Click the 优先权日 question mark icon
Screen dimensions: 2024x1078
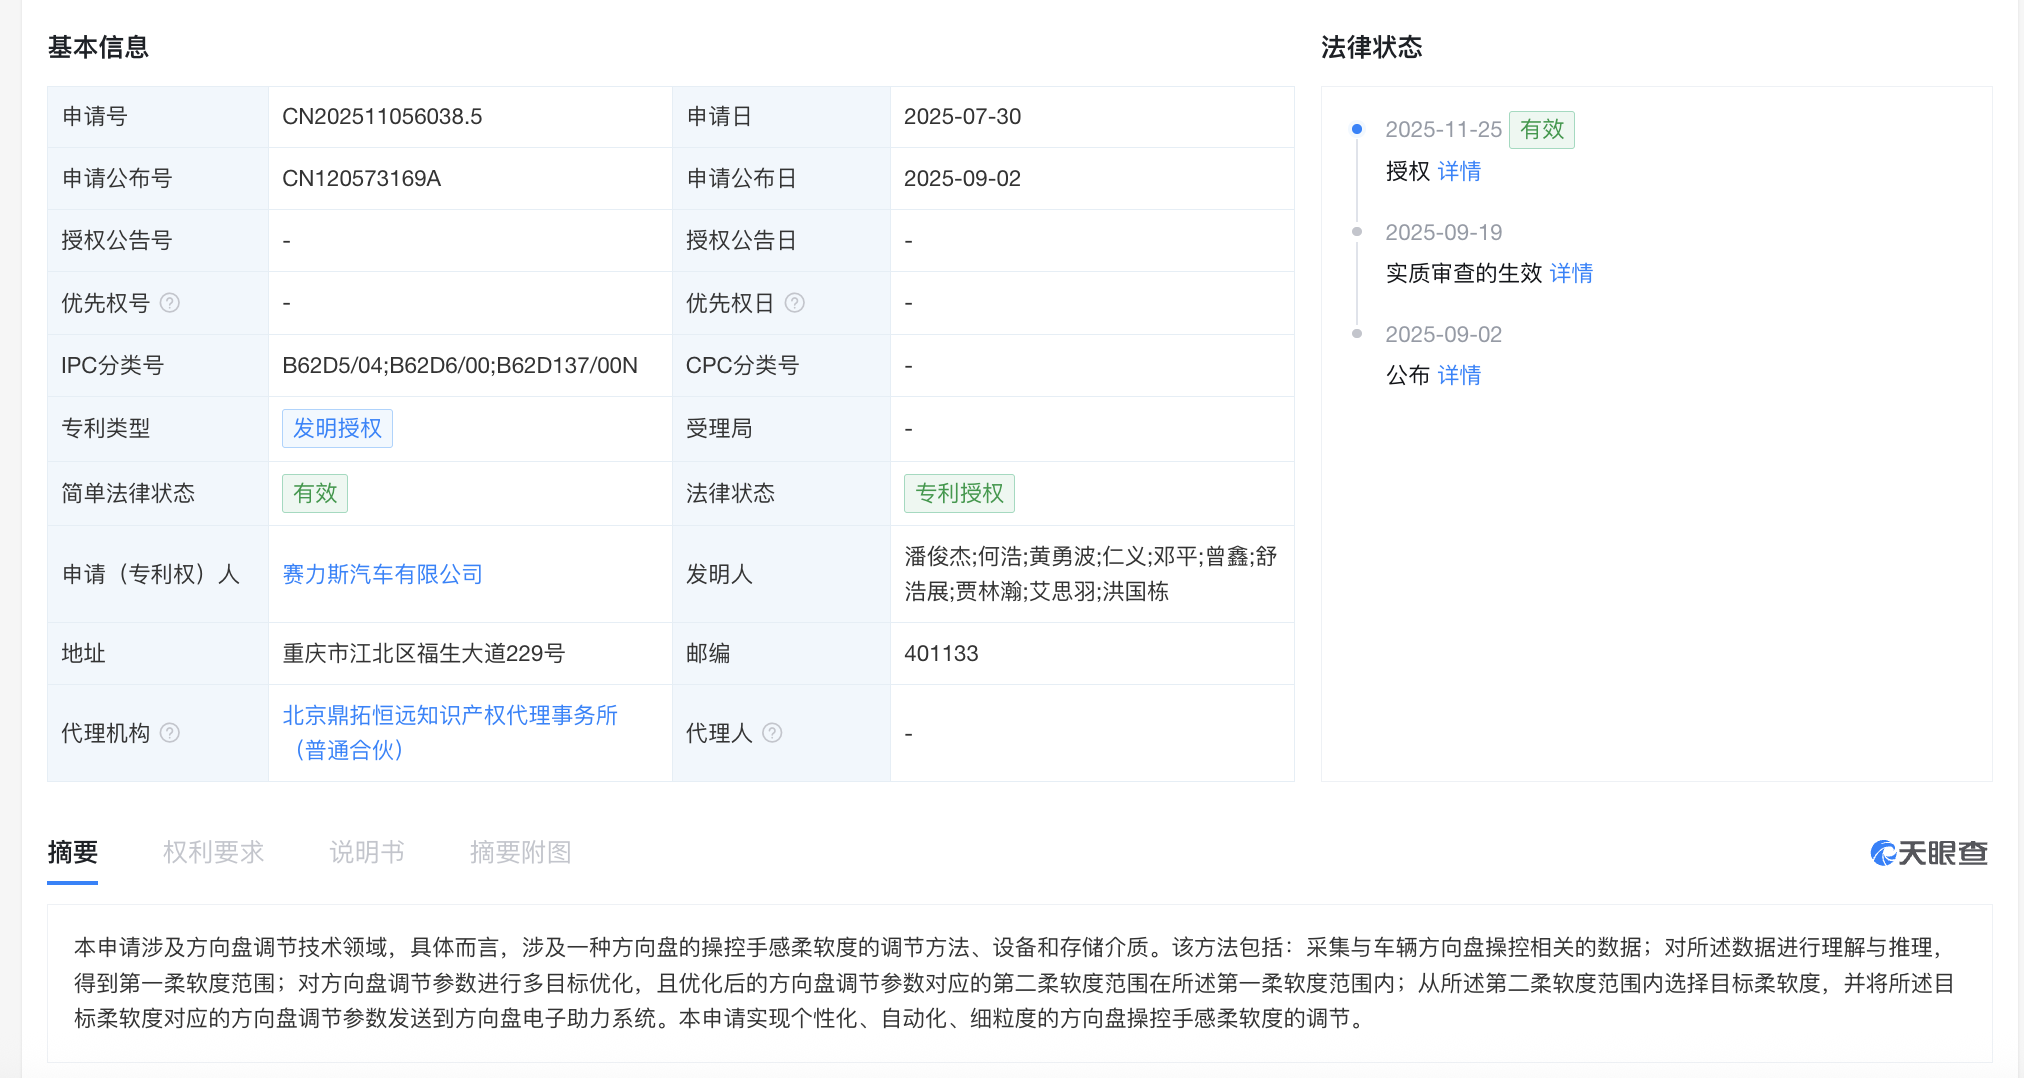point(794,303)
